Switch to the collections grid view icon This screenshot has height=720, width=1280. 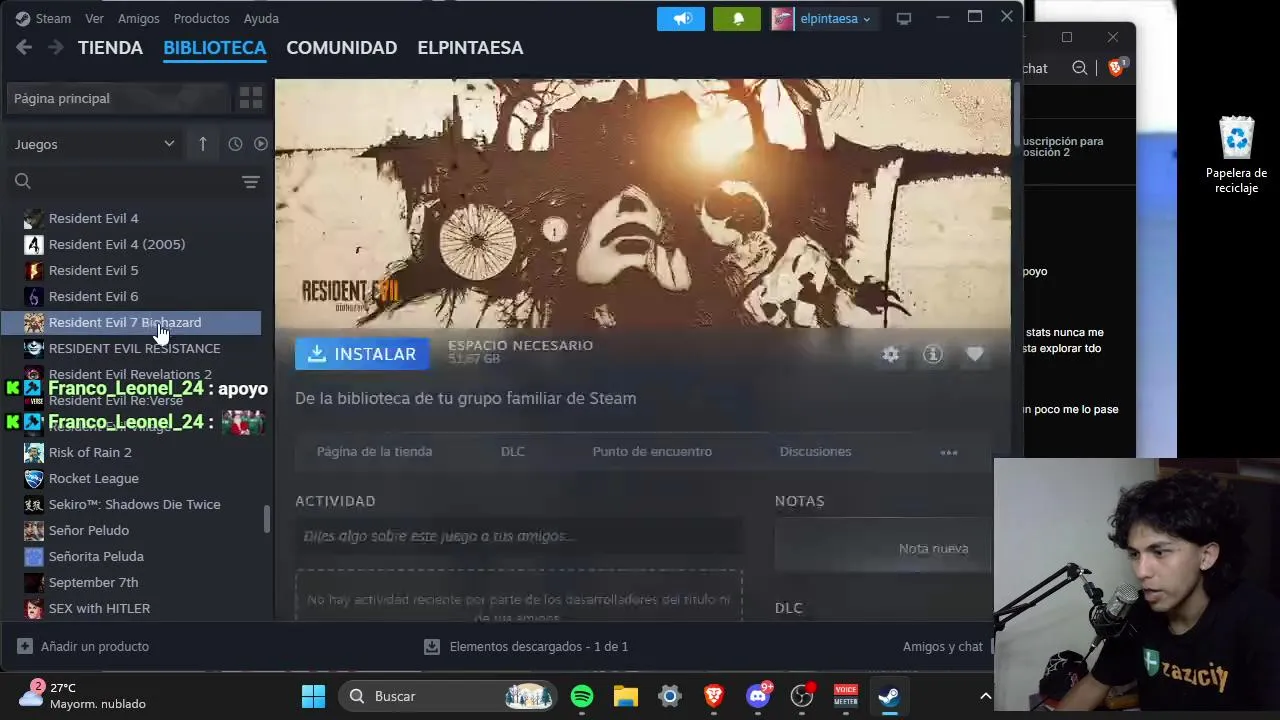coord(250,98)
